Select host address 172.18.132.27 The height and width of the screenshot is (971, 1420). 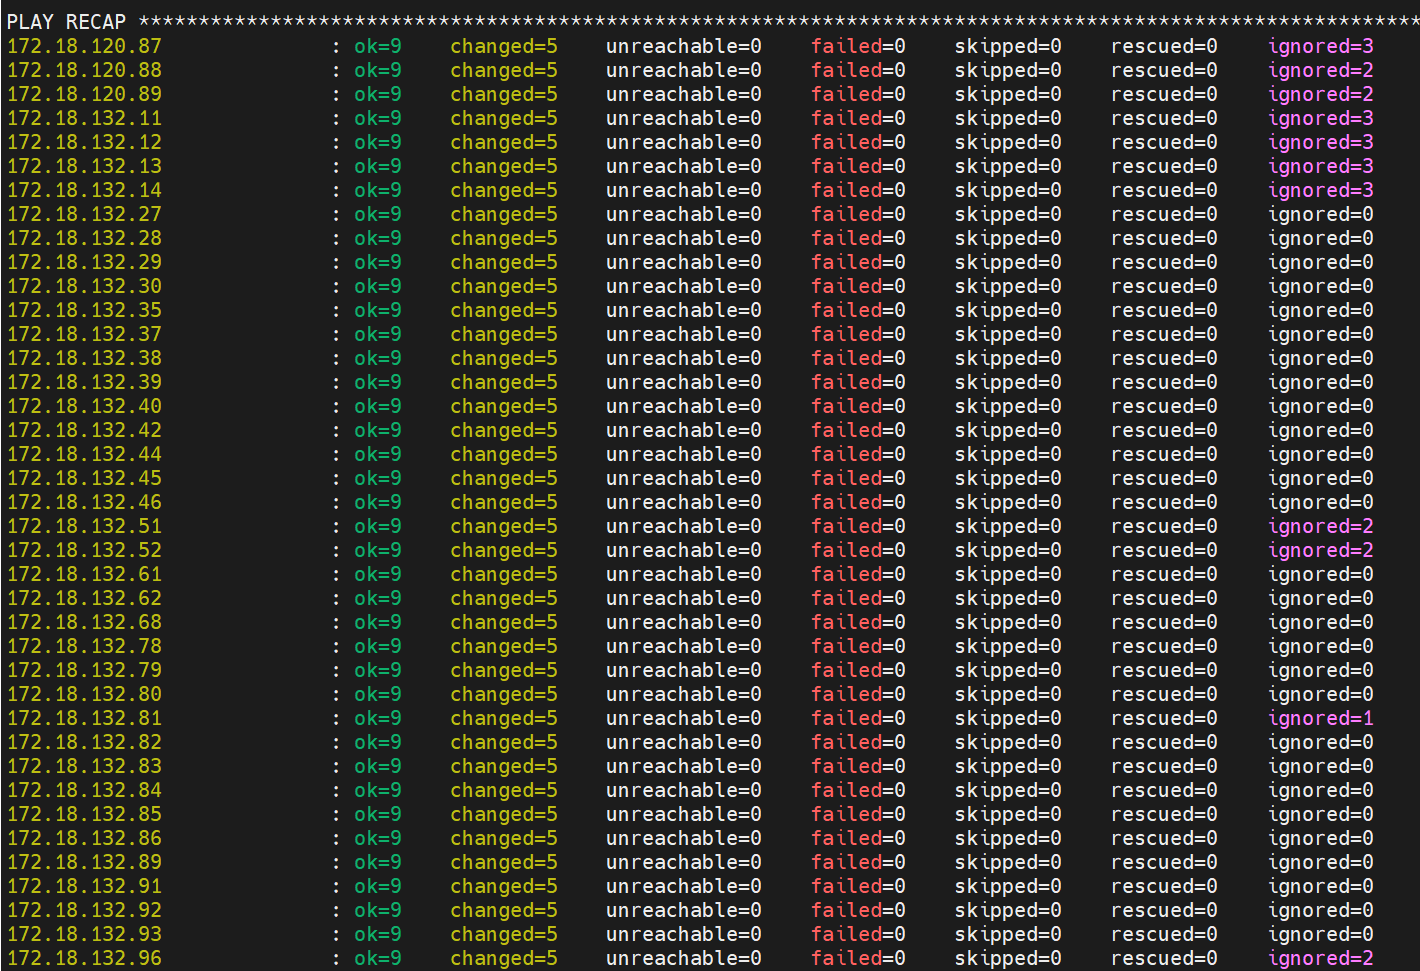tap(84, 214)
